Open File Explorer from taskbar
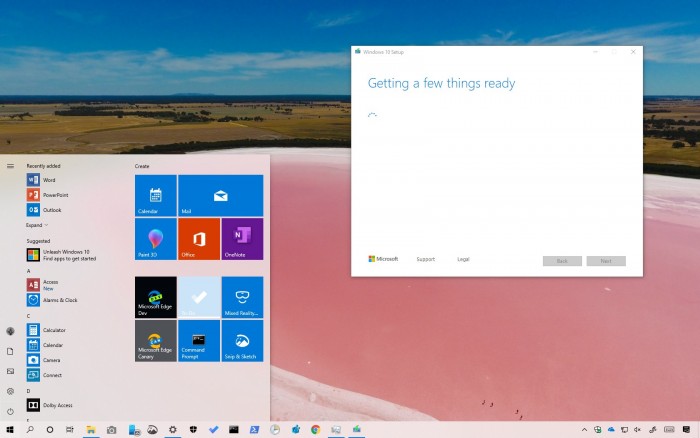Image resolution: width=700 pixels, height=438 pixels. [91, 430]
